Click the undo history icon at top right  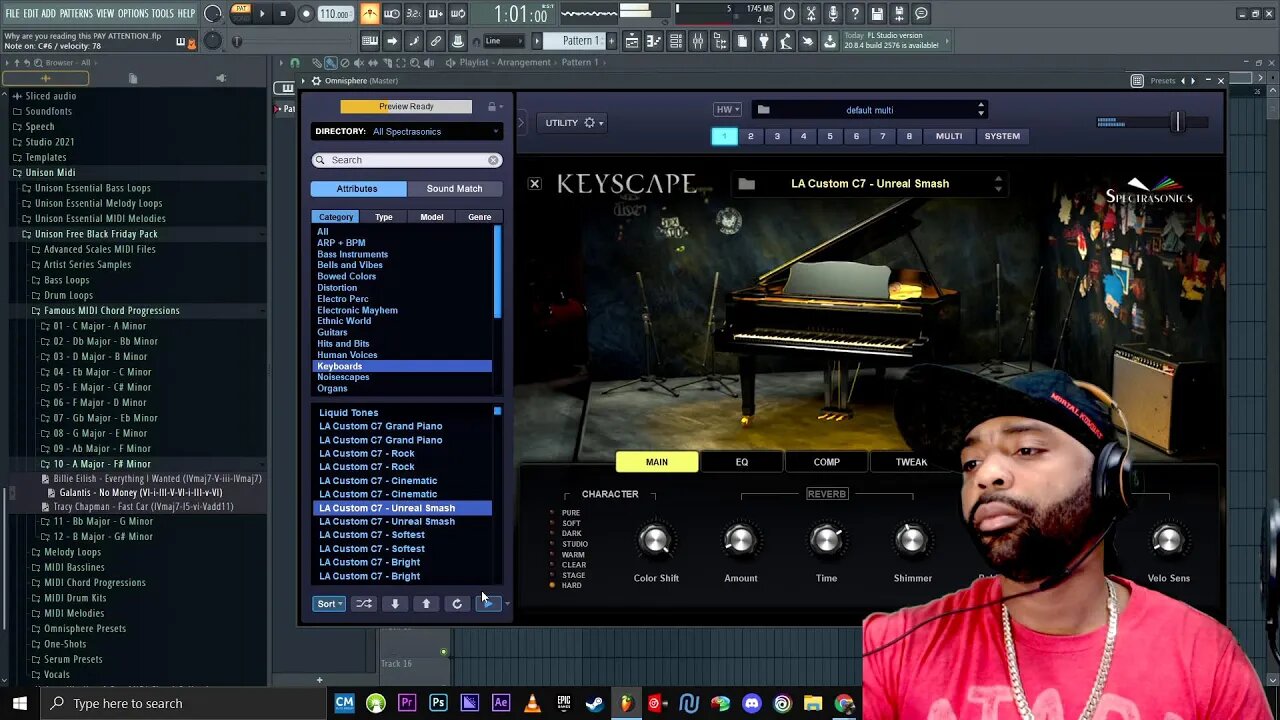(789, 14)
